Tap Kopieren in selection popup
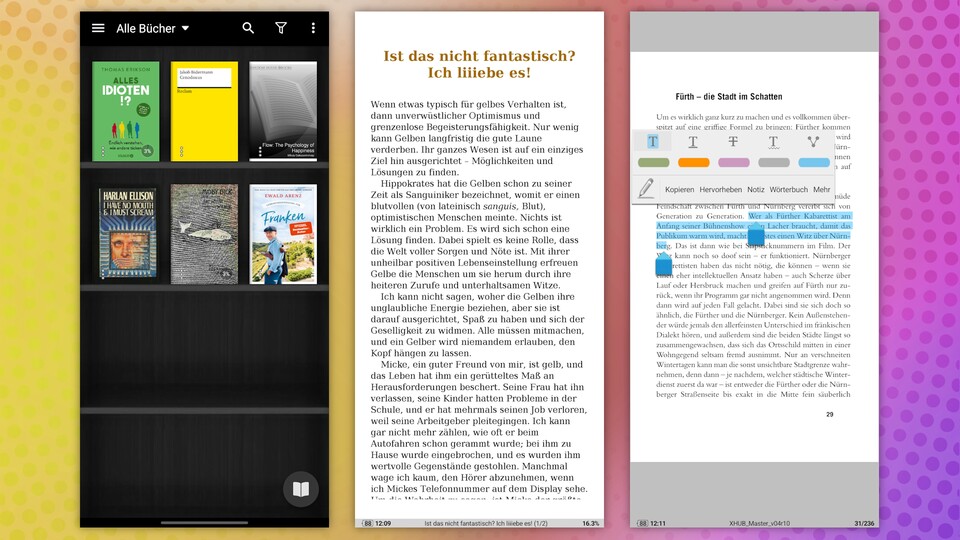 pos(680,190)
